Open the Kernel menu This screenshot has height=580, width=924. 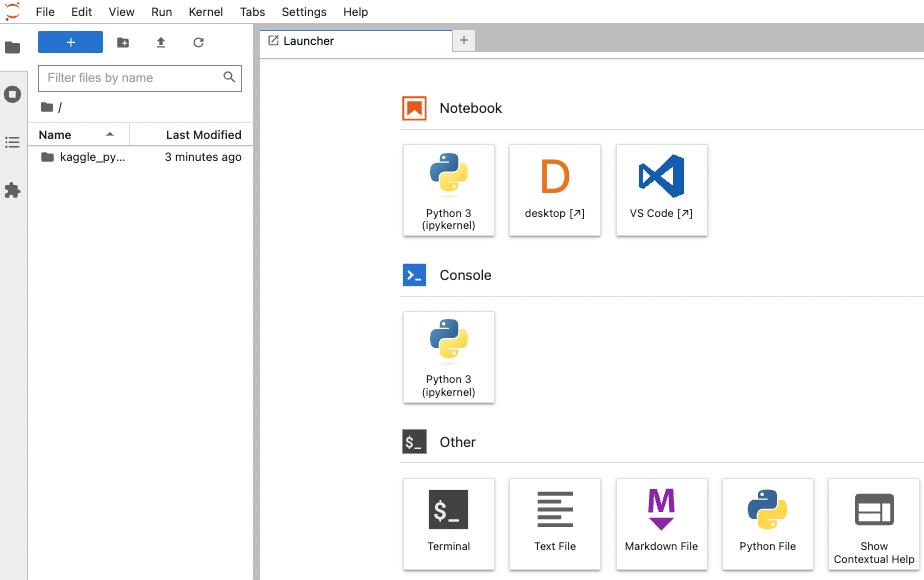[x=206, y=12]
